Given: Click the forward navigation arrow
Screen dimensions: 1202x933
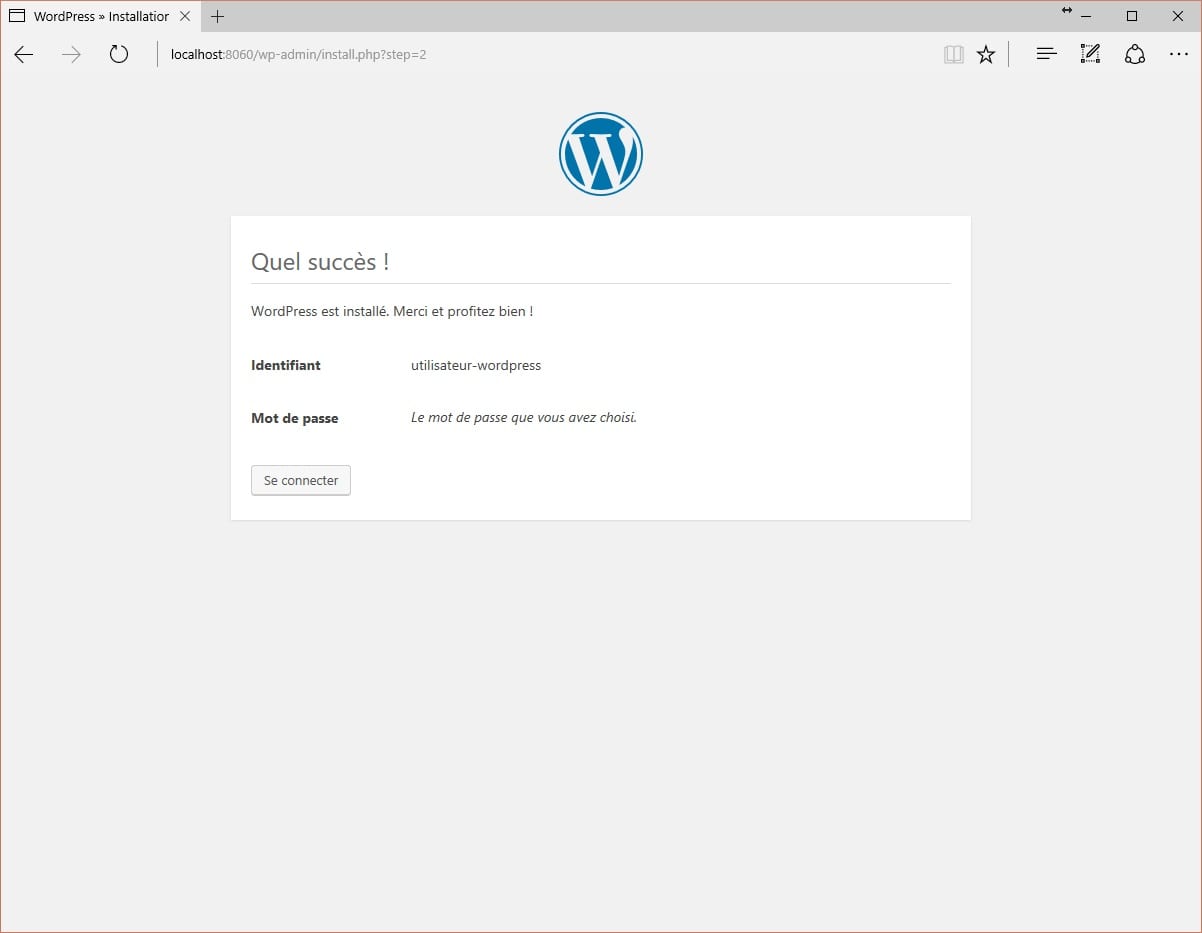Looking at the screenshot, I should (x=71, y=55).
